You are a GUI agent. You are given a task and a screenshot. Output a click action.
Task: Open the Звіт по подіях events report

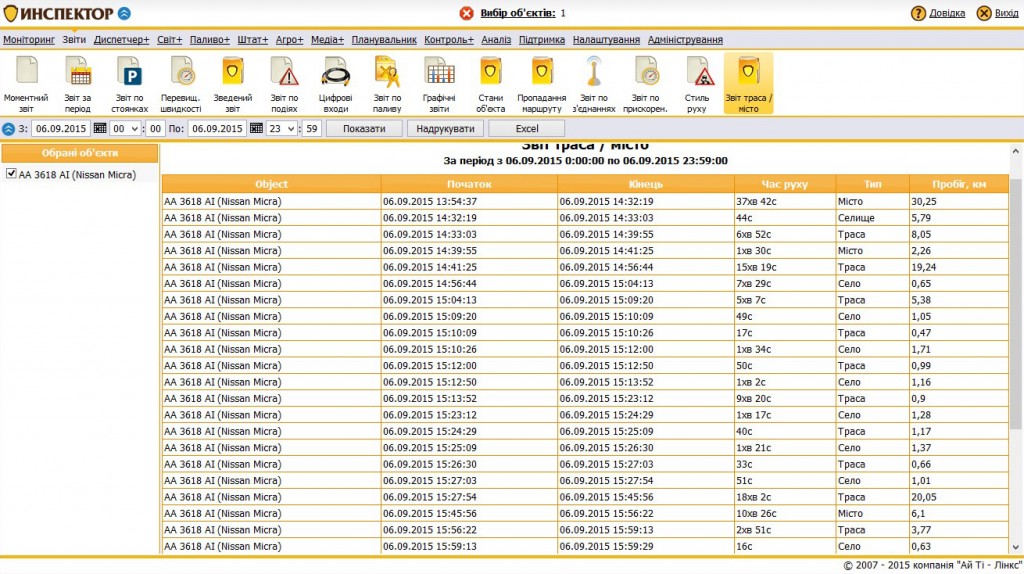(x=284, y=83)
